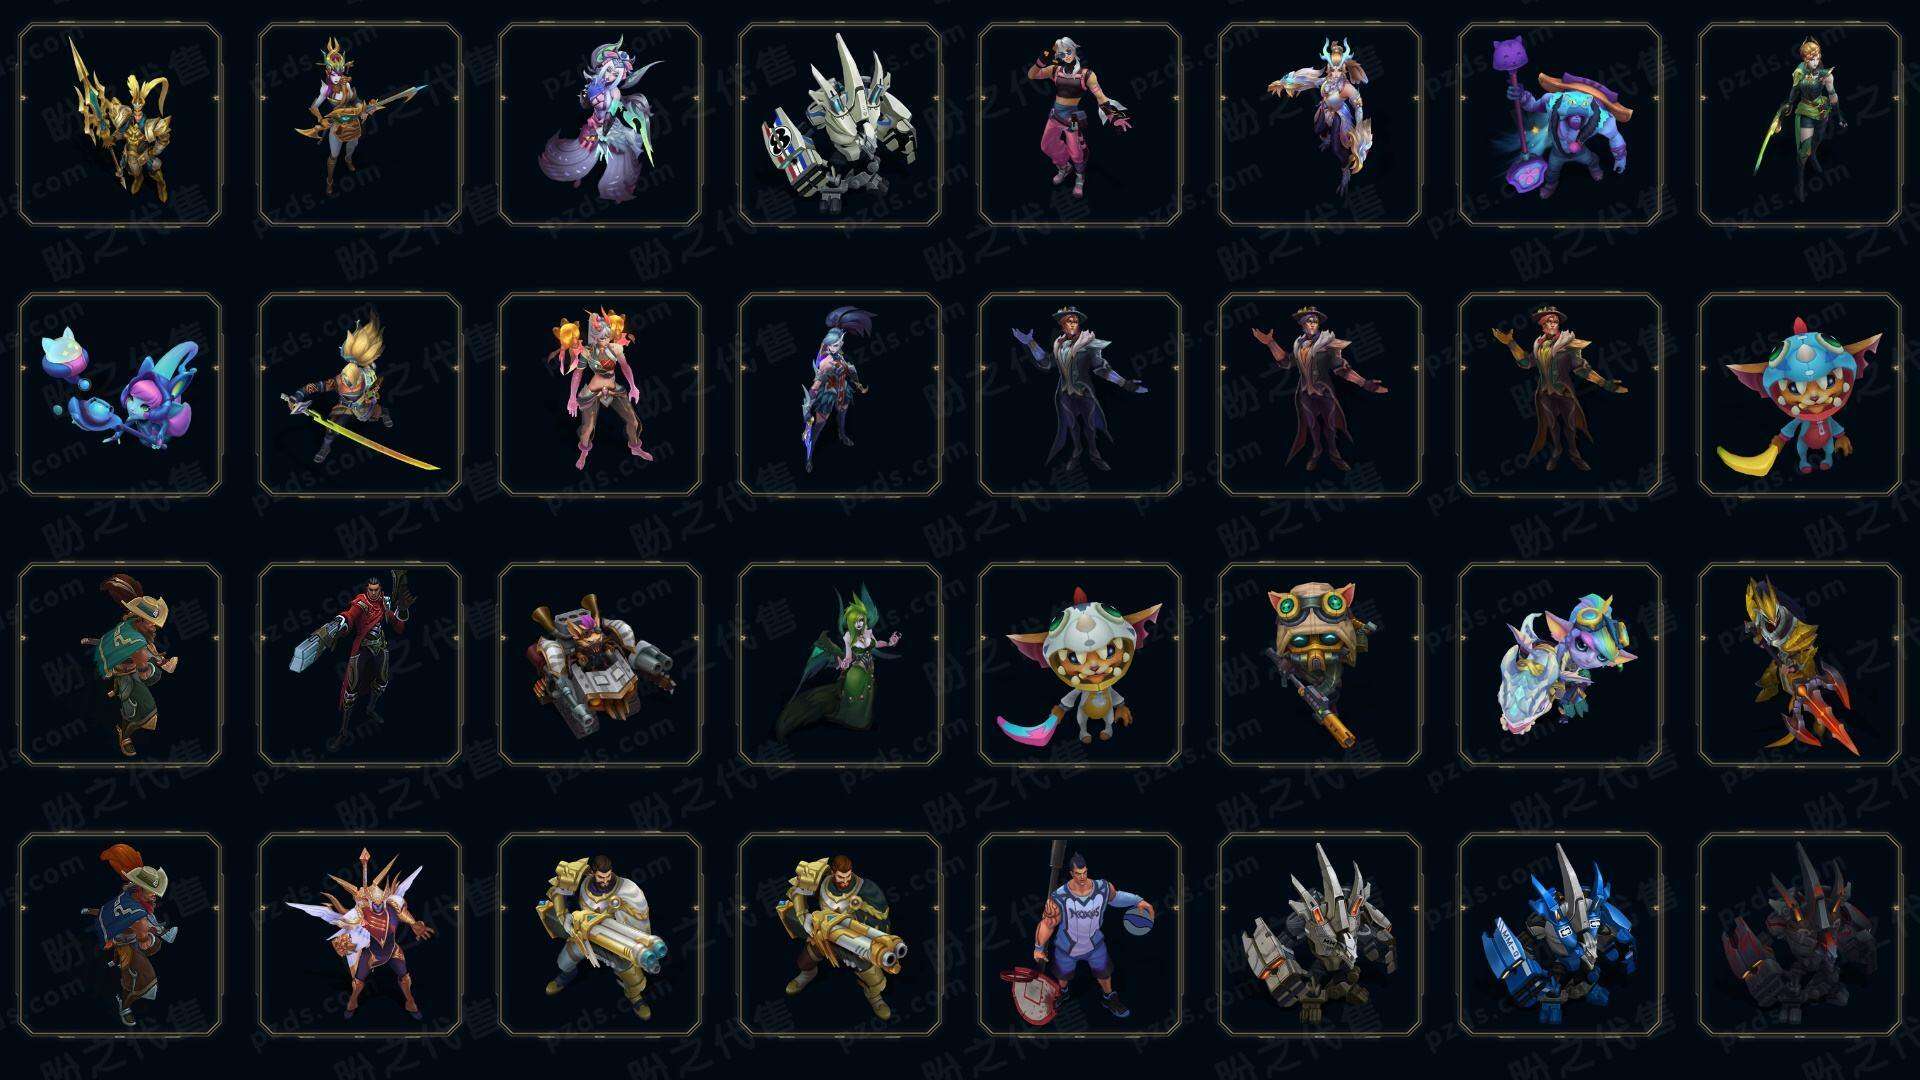Screen dimensions: 1920x1080
Task: Select the rainbow unicorn rider yordle skin
Action: (x=1560, y=664)
